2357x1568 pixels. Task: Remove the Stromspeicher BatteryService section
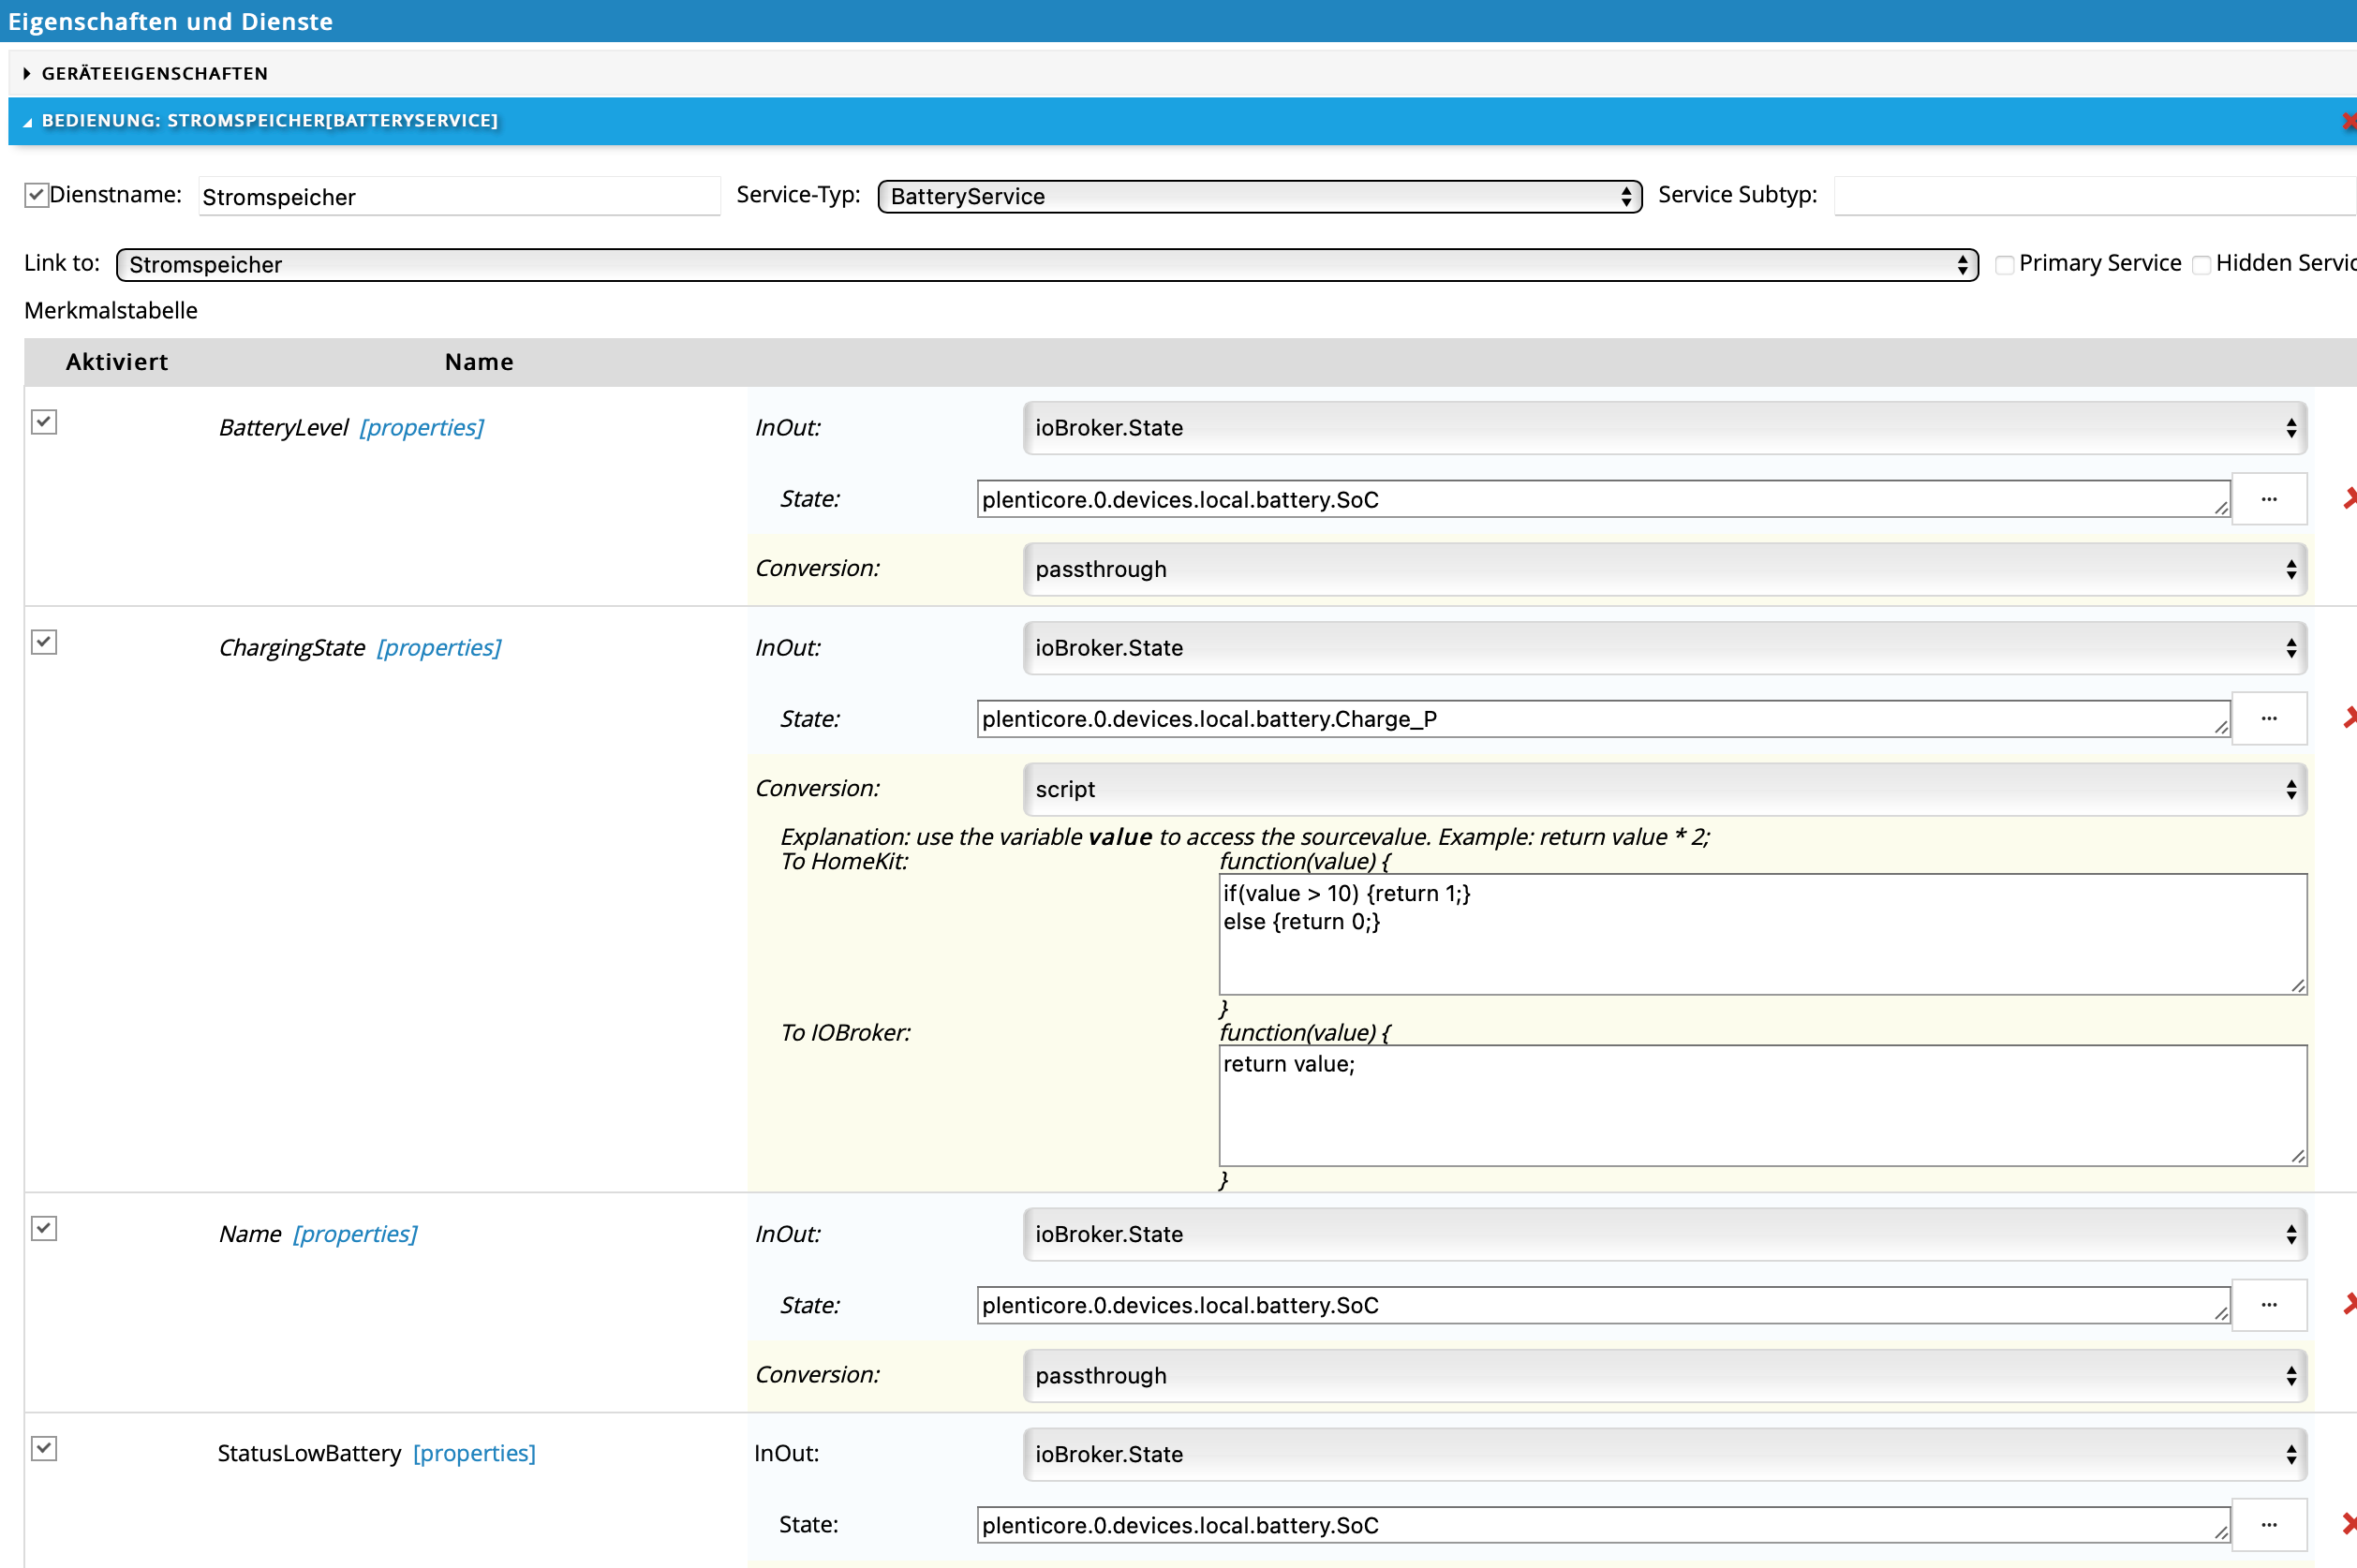[2348, 121]
